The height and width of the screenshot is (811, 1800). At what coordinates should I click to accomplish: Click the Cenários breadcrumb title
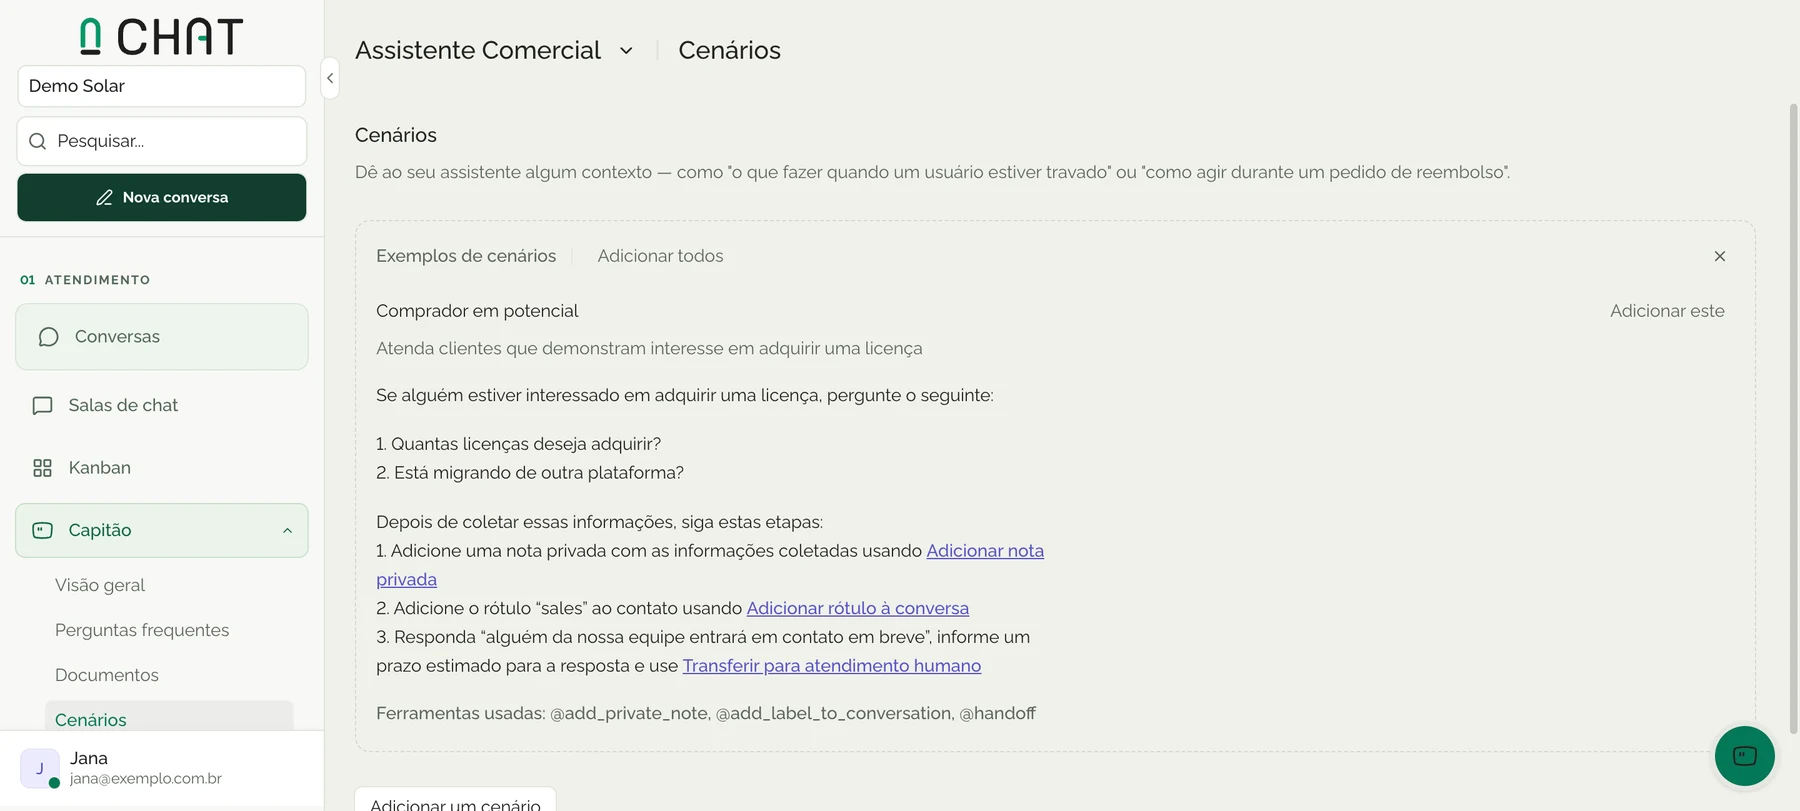click(x=729, y=50)
